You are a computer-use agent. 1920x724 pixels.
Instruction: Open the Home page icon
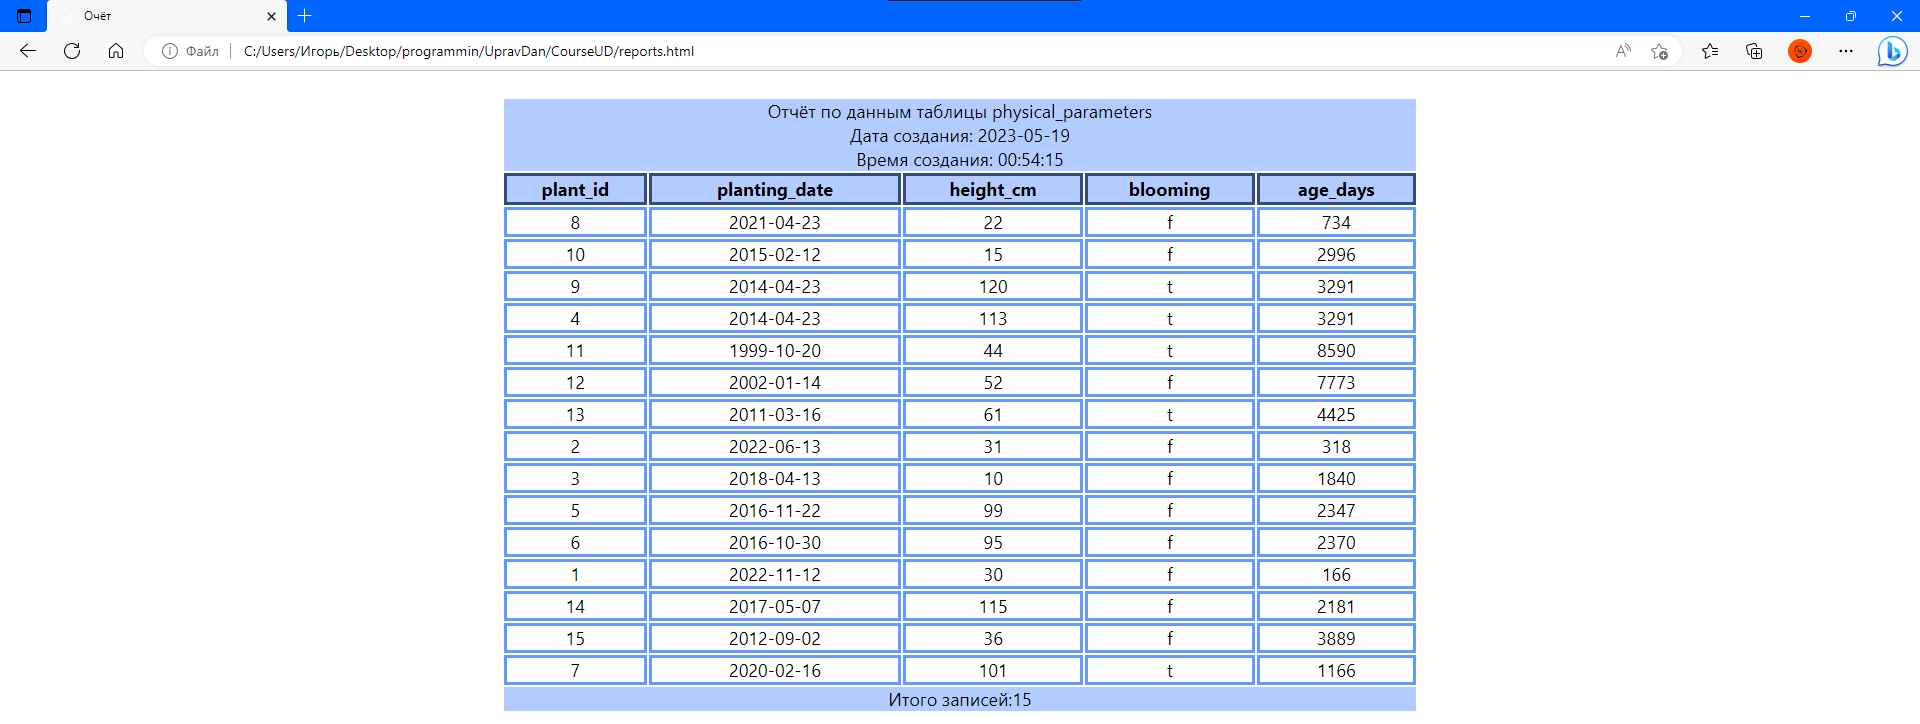[x=116, y=51]
